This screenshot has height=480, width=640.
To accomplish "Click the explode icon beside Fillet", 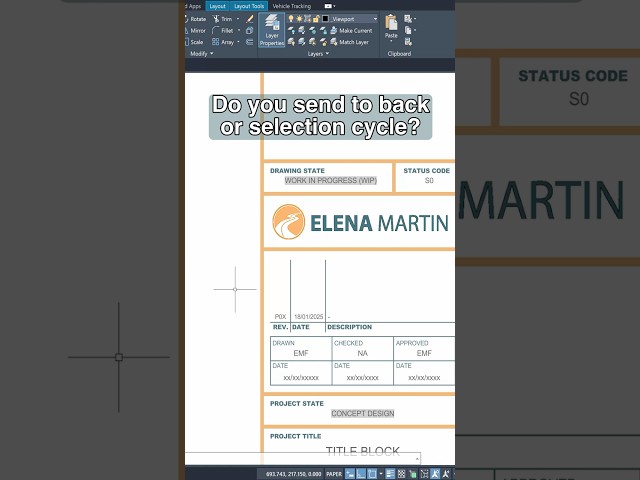I will [x=249, y=31].
